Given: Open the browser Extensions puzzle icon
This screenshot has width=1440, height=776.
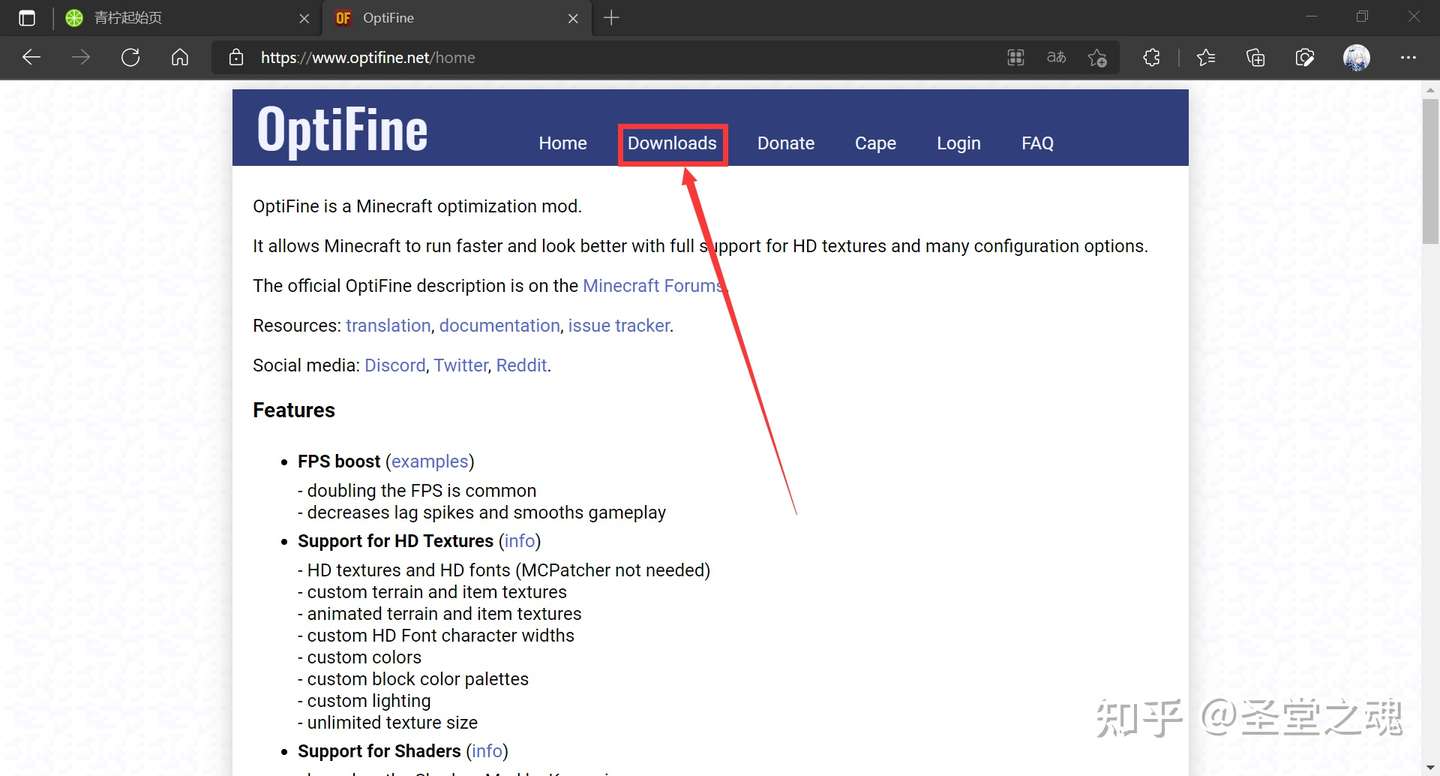Looking at the screenshot, I should pos(1151,57).
